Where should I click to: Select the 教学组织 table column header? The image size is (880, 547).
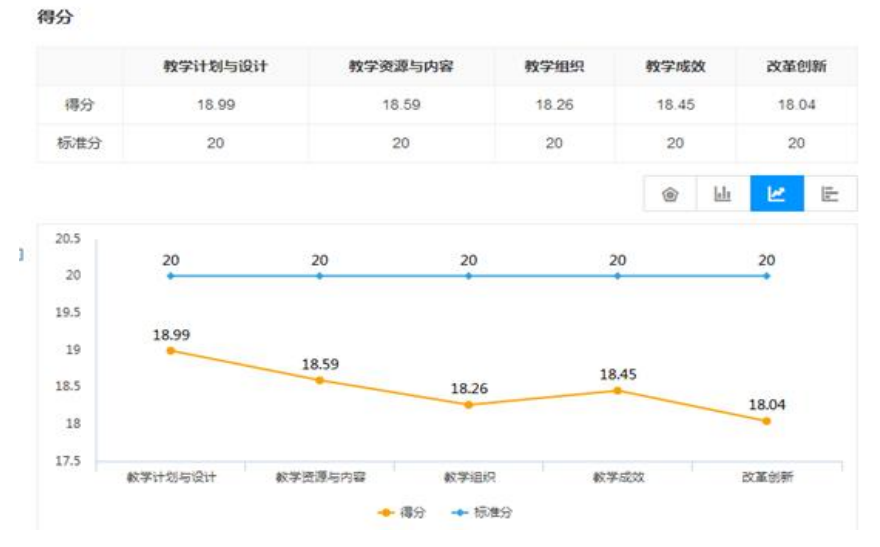(554, 67)
